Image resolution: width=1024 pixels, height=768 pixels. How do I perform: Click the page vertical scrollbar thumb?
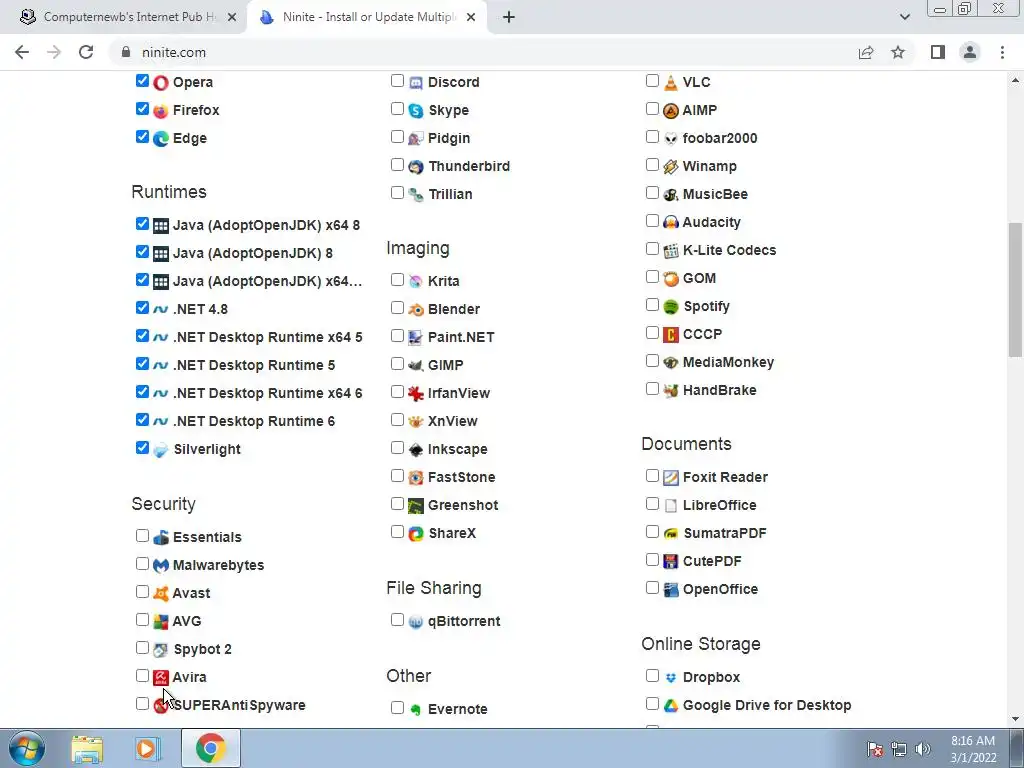click(x=1015, y=290)
